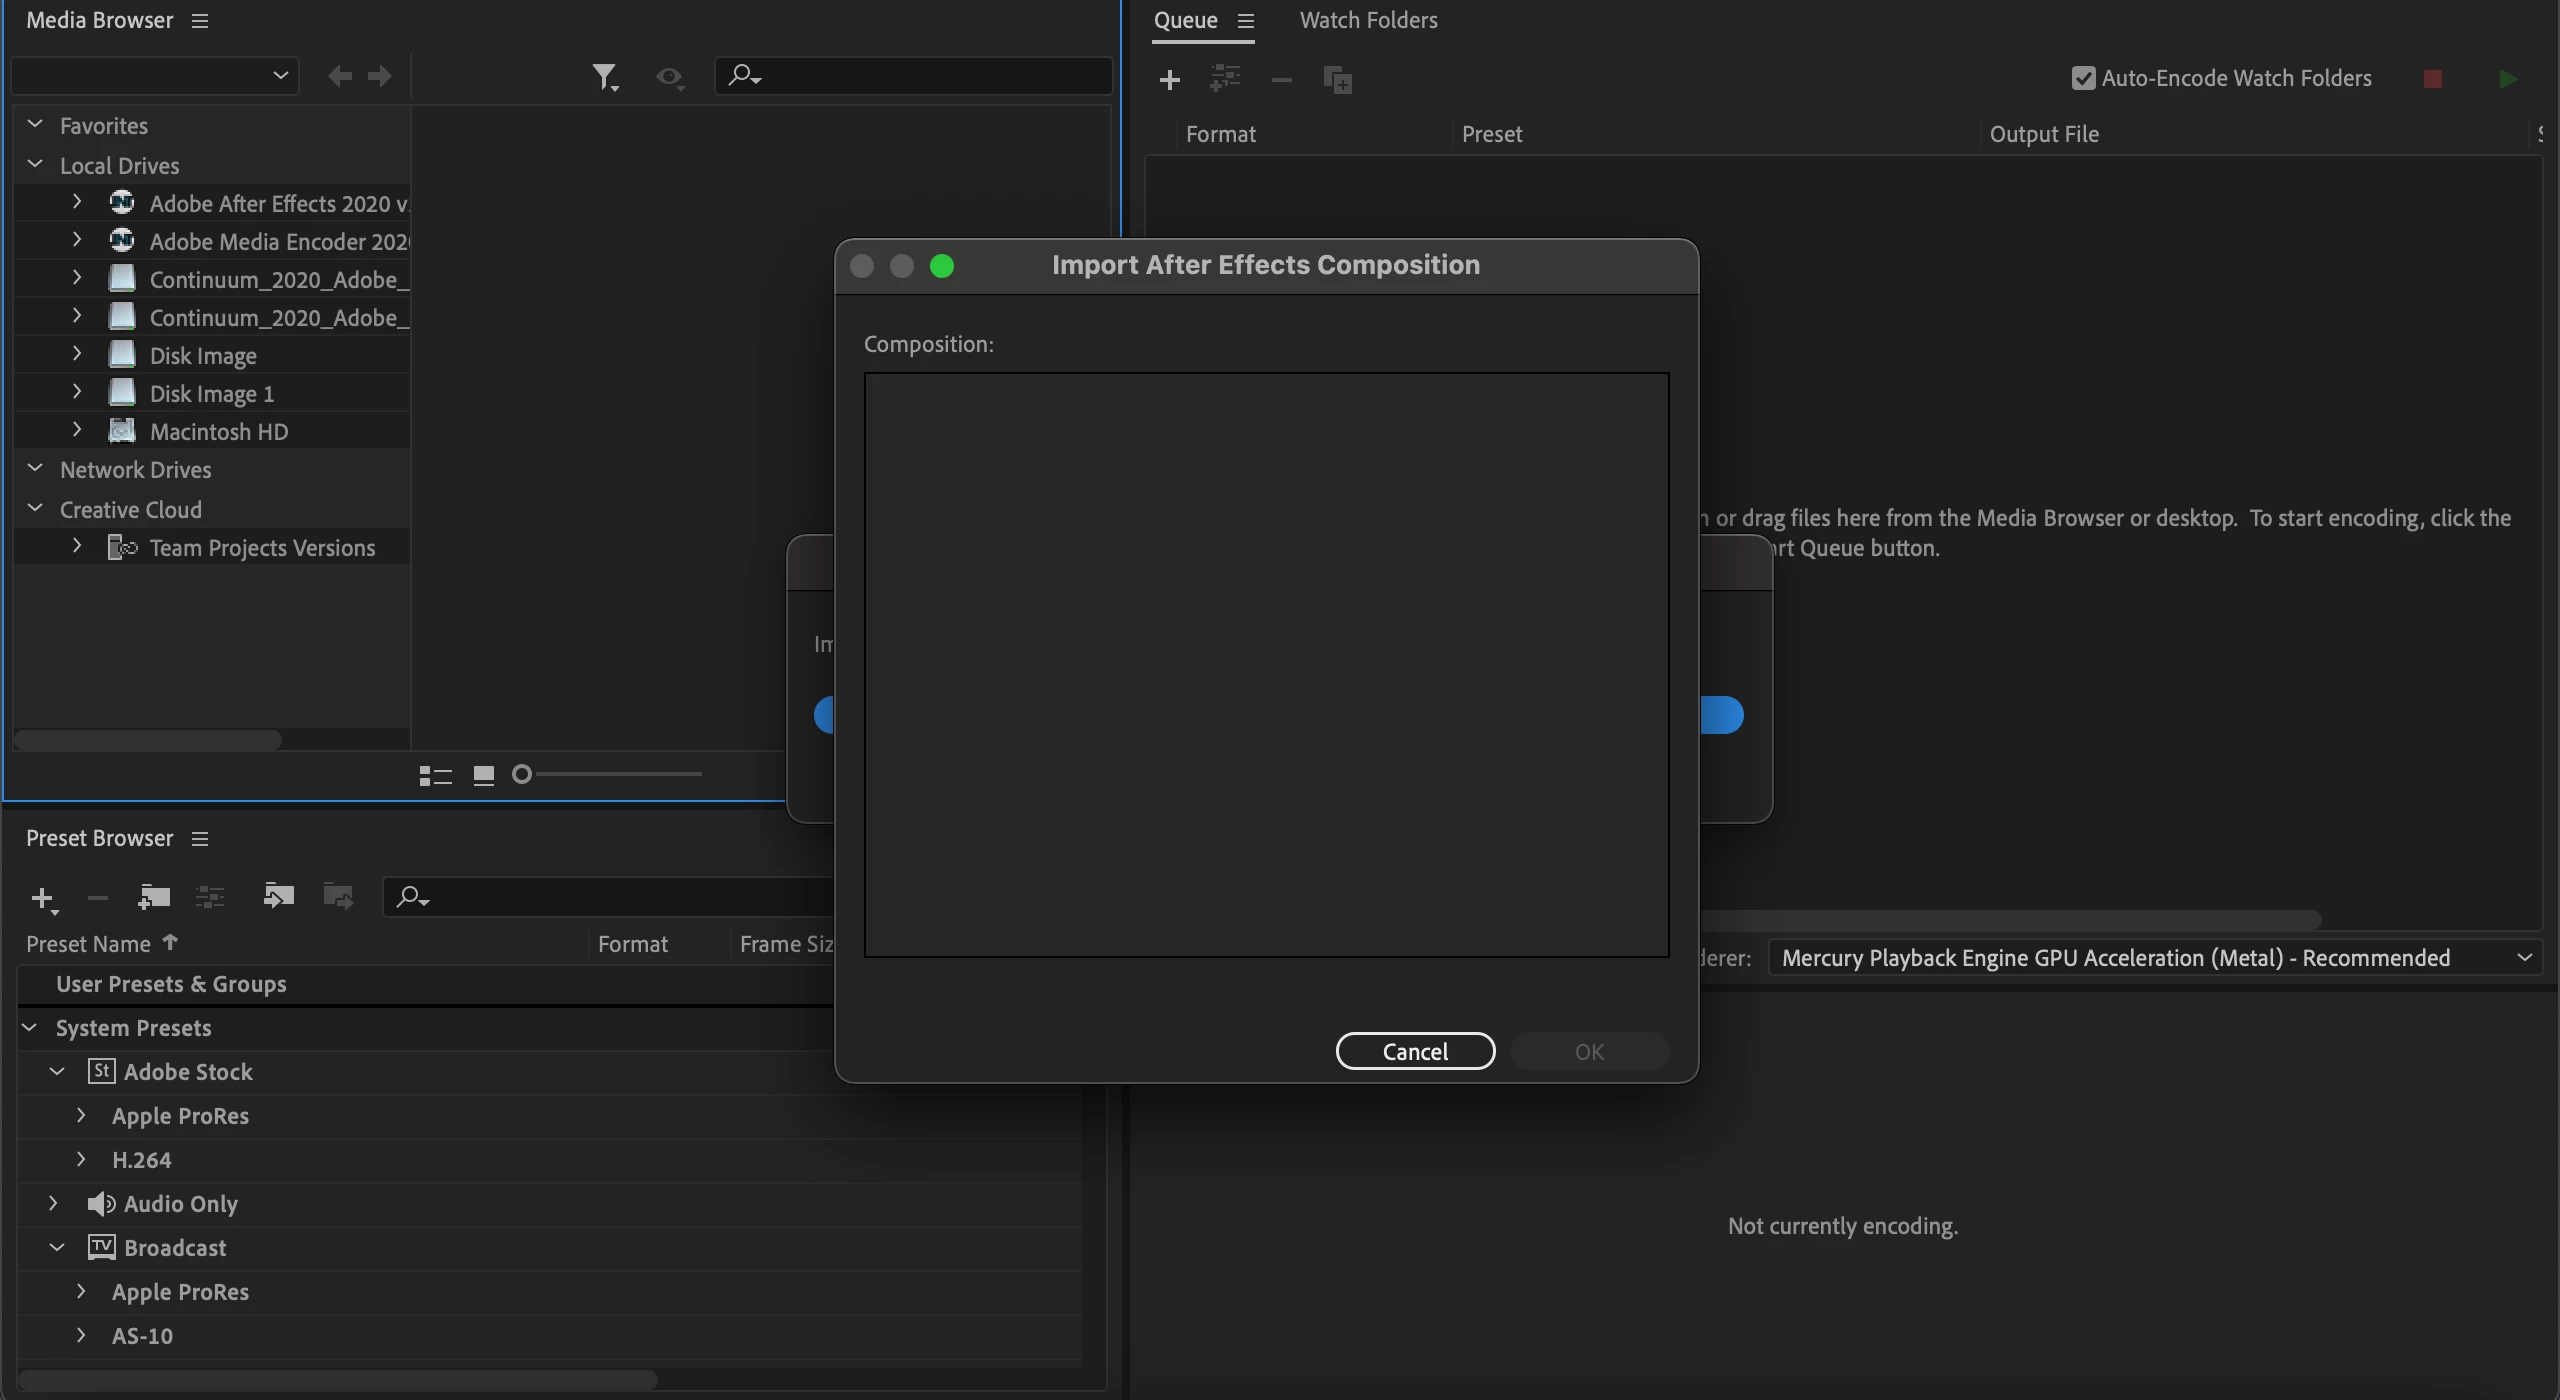2560x1400 pixels.
Task: Toggle the eye view-type icon in Media Browser
Action: 669,77
